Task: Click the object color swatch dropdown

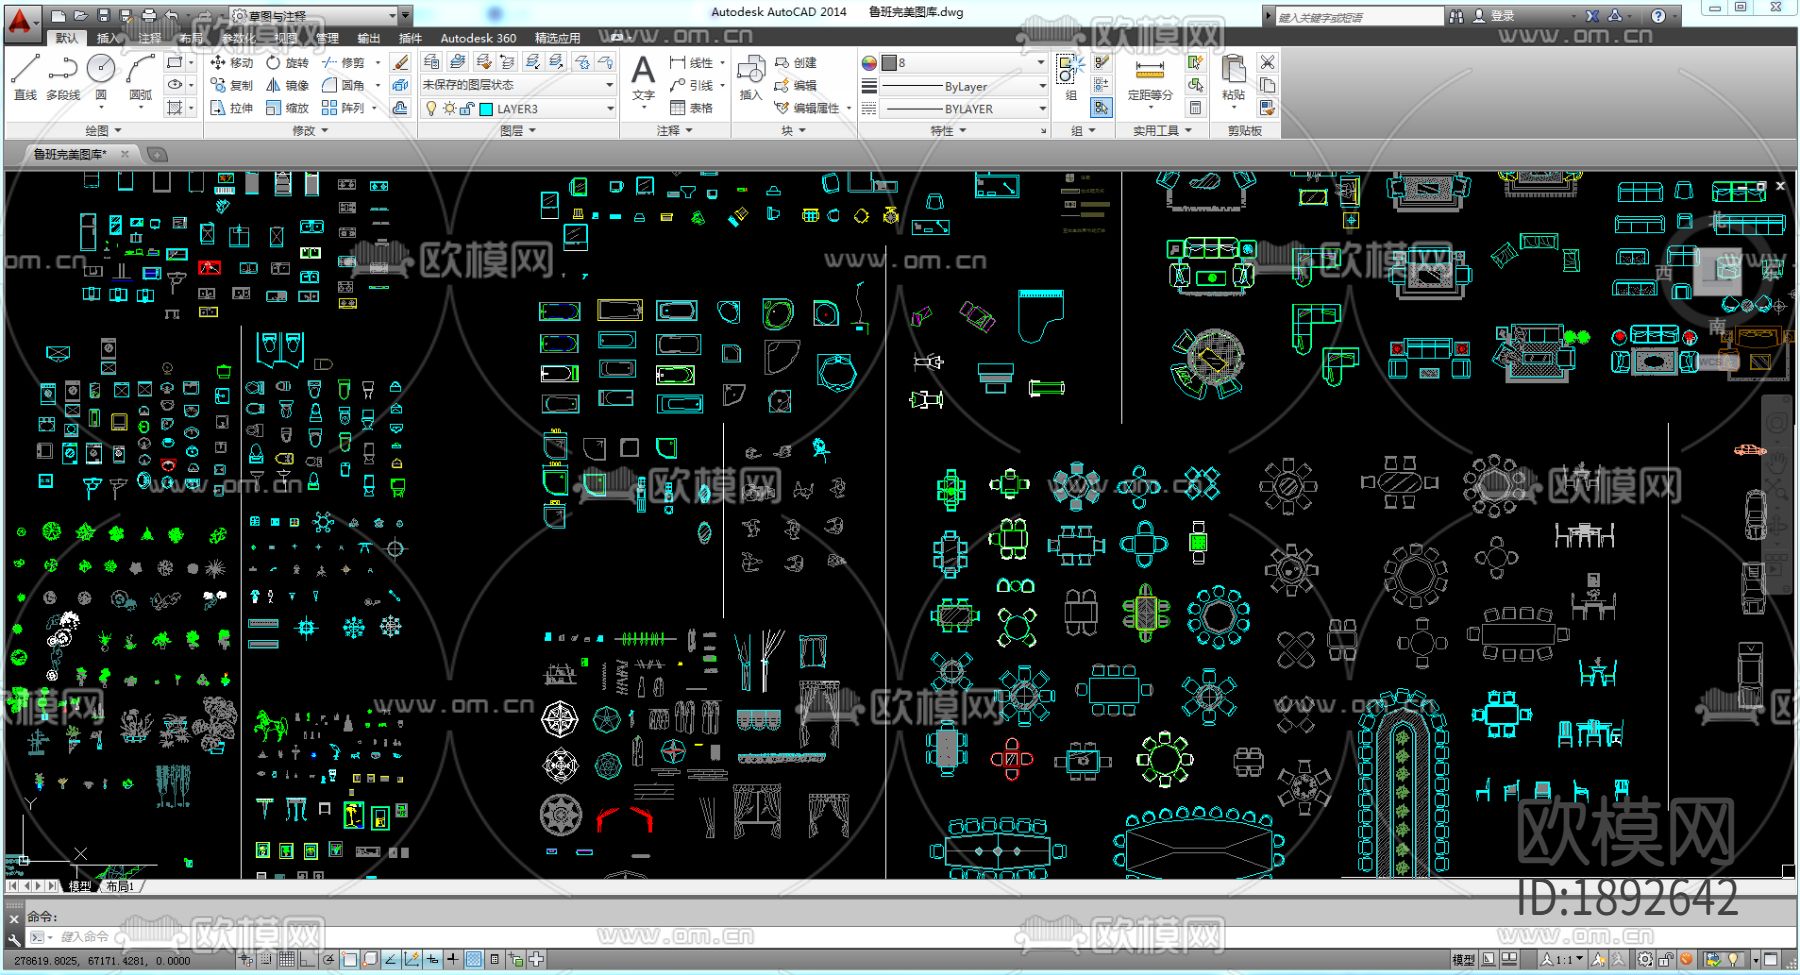Action: [x=1041, y=62]
